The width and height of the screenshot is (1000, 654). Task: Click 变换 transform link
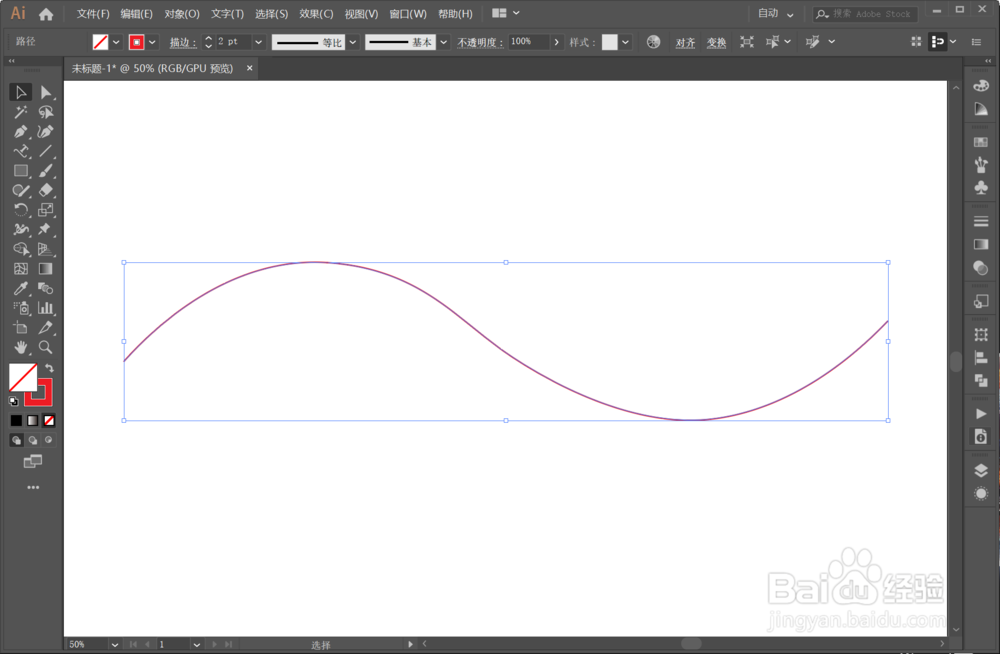pyautogui.click(x=716, y=42)
